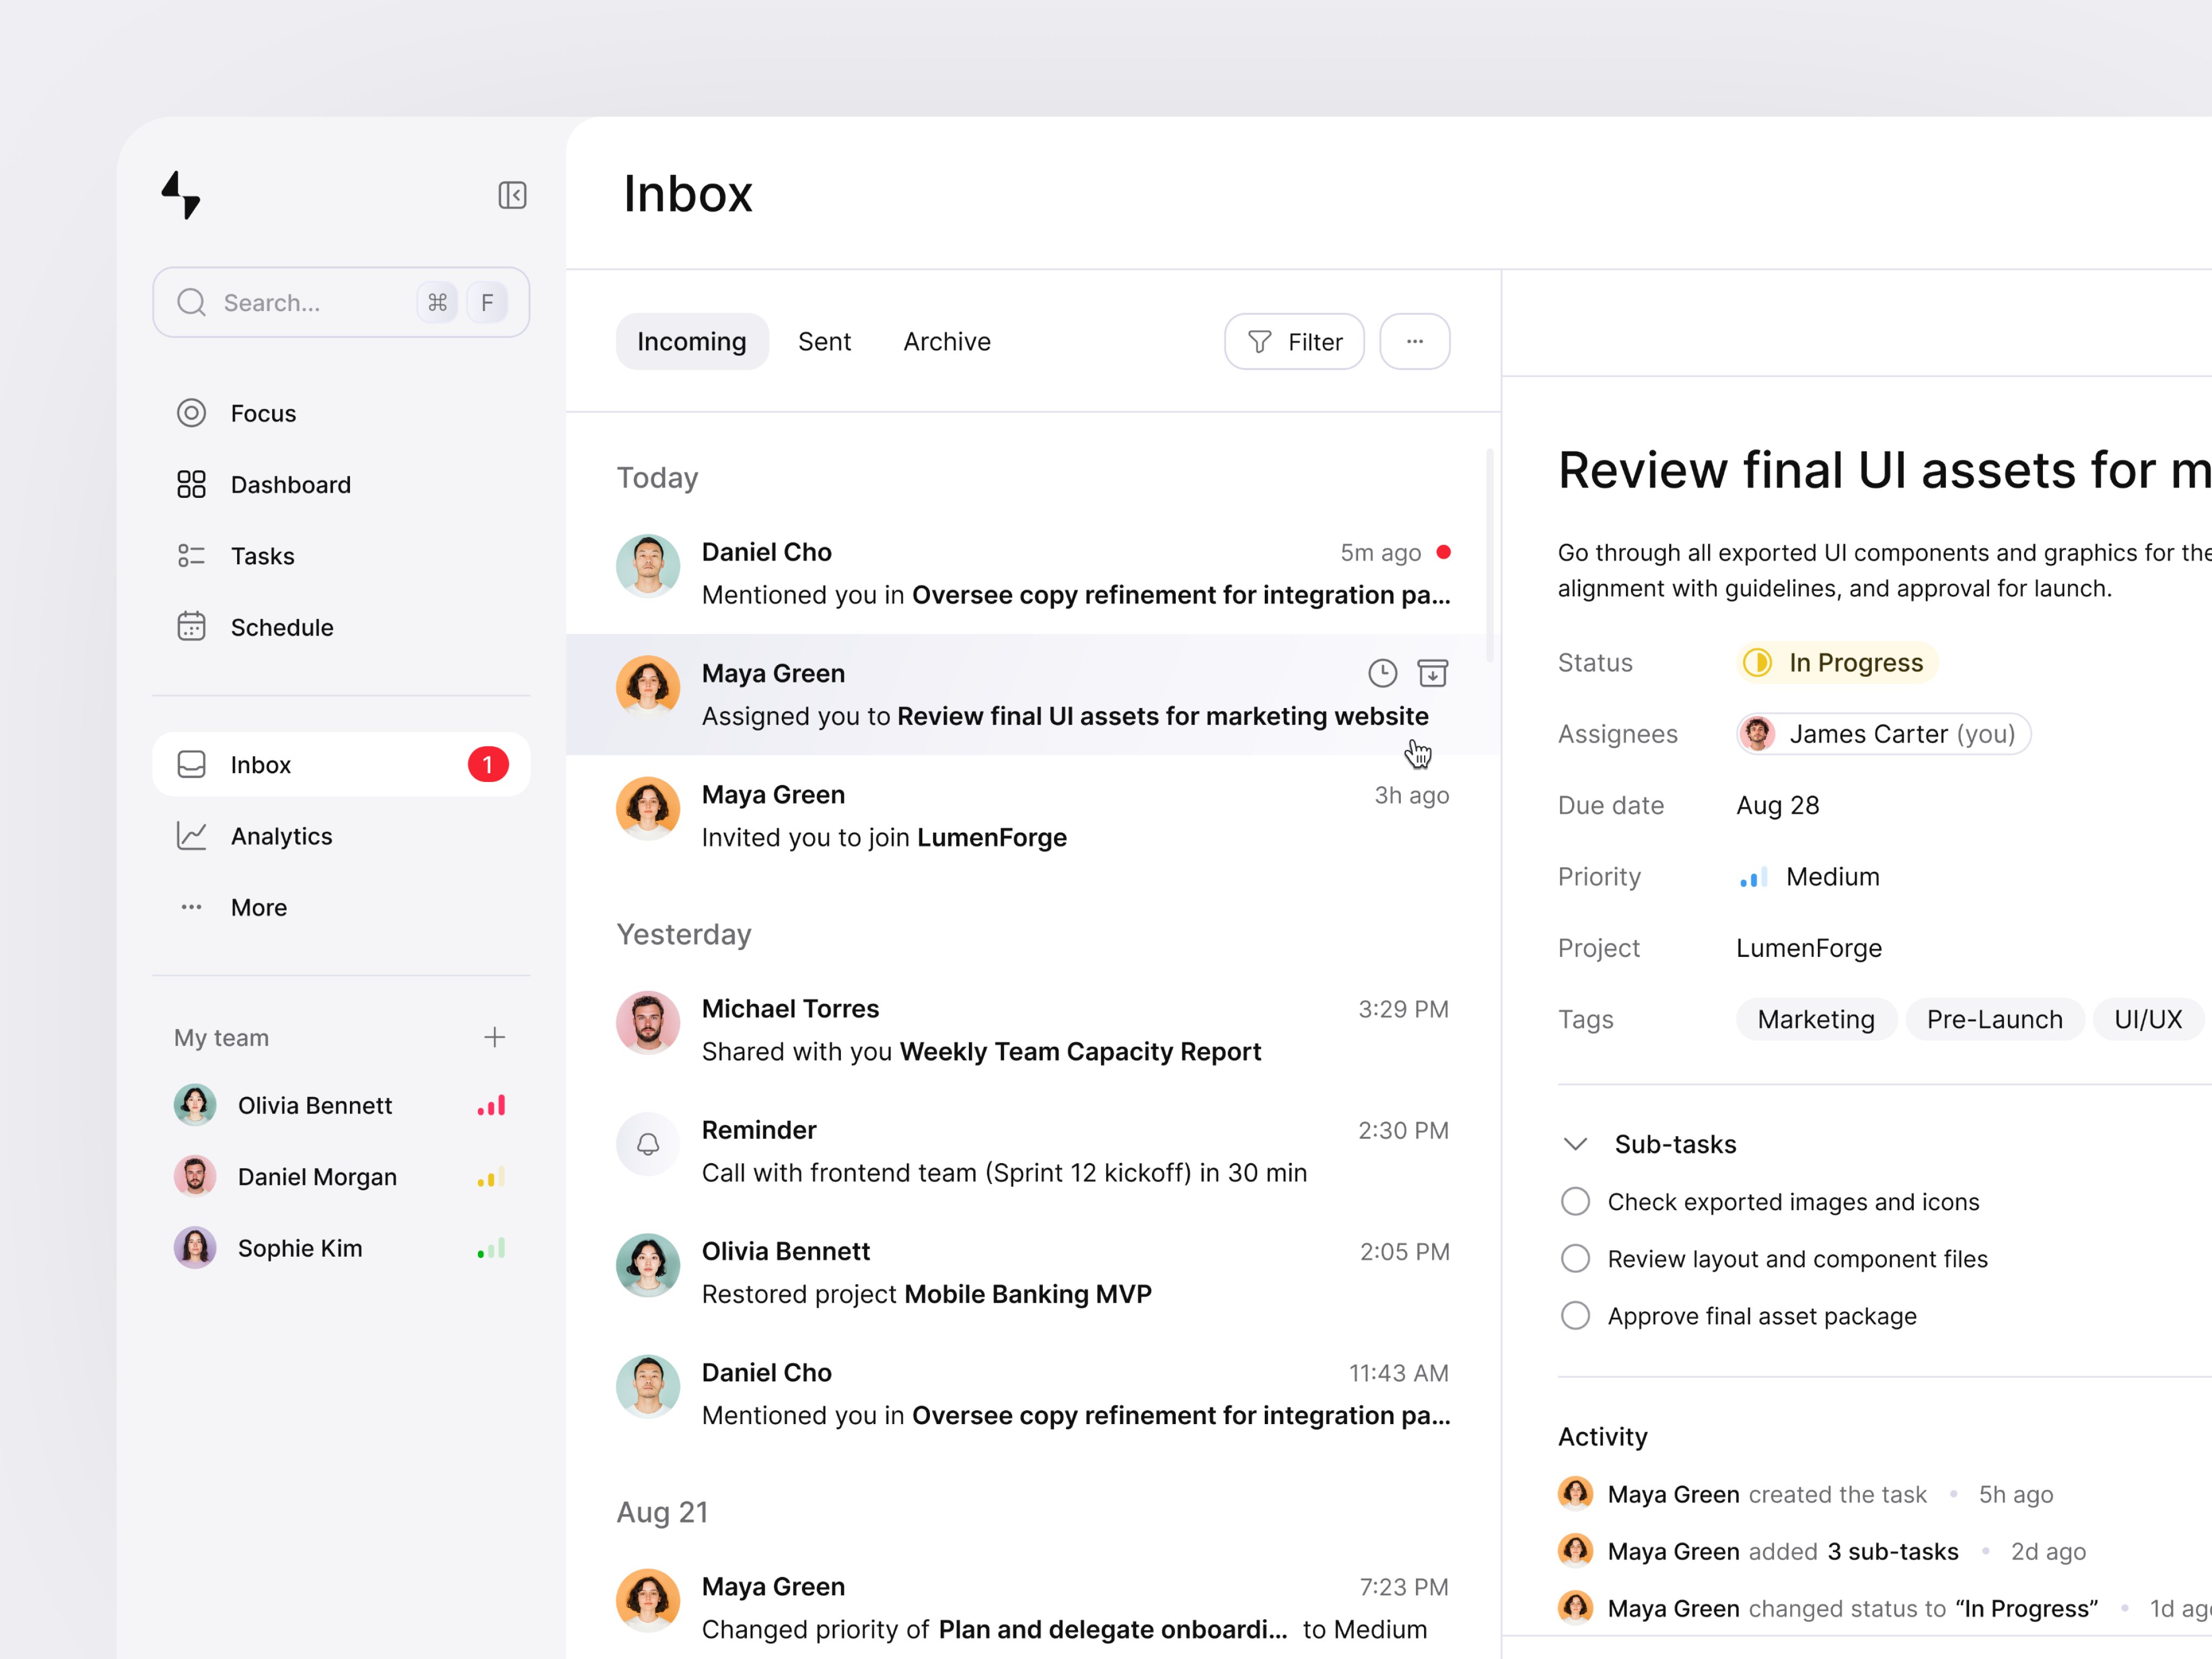Archive the selected Maya Green notification

pos(1432,673)
